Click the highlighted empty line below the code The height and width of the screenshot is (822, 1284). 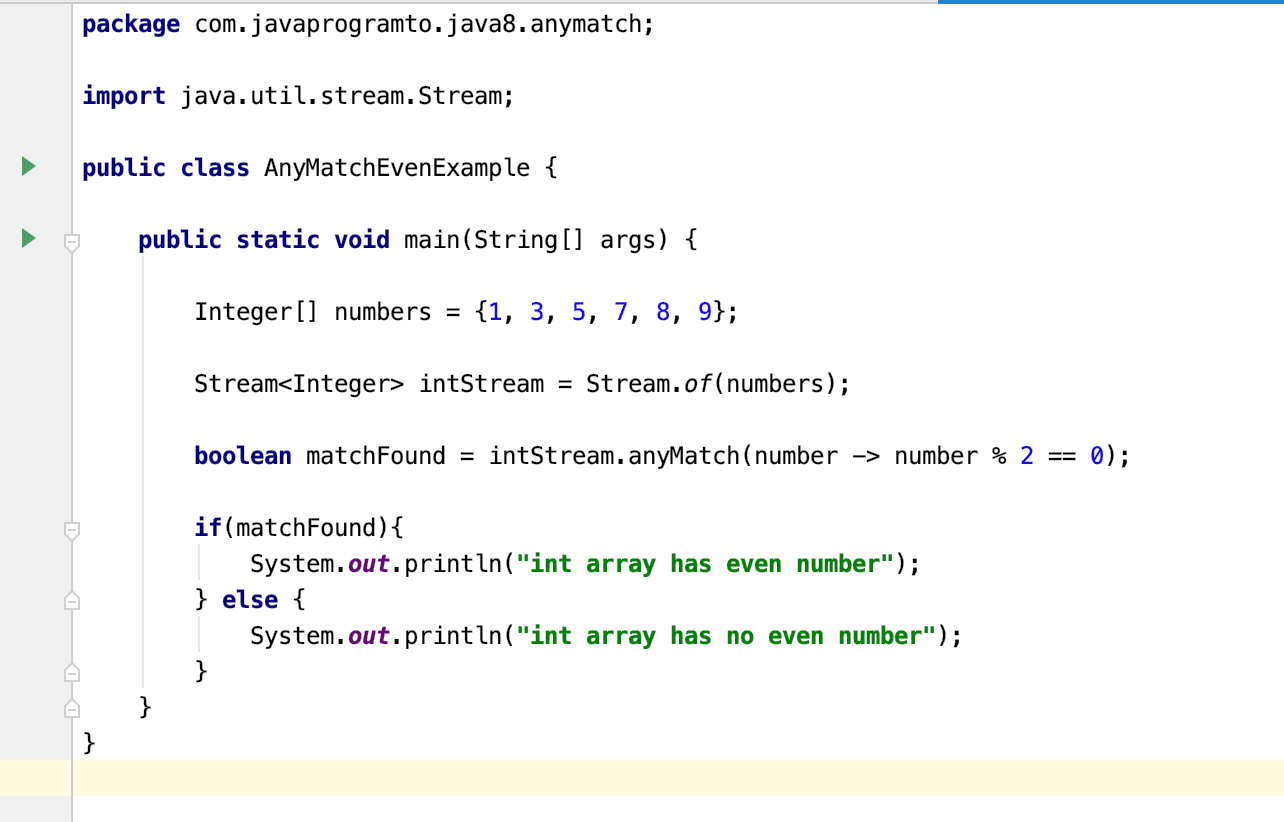pyautogui.click(x=600, y=776)
